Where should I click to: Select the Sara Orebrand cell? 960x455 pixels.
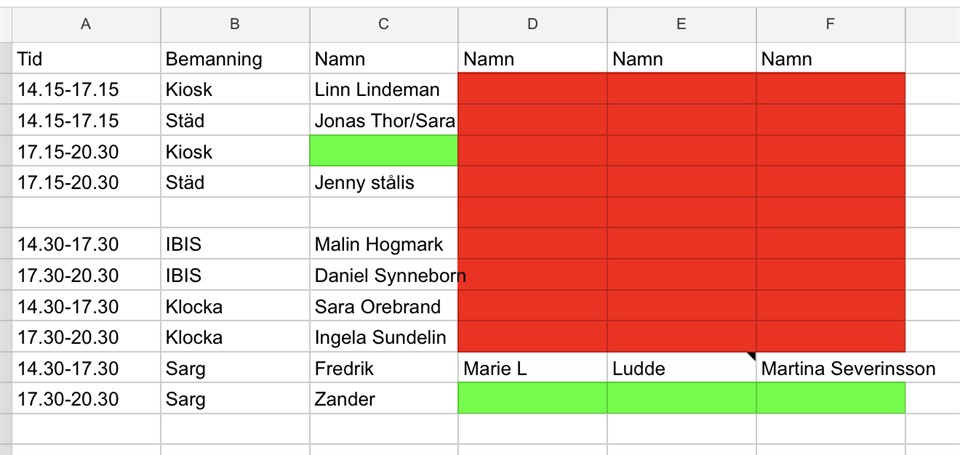click(383, 306)
